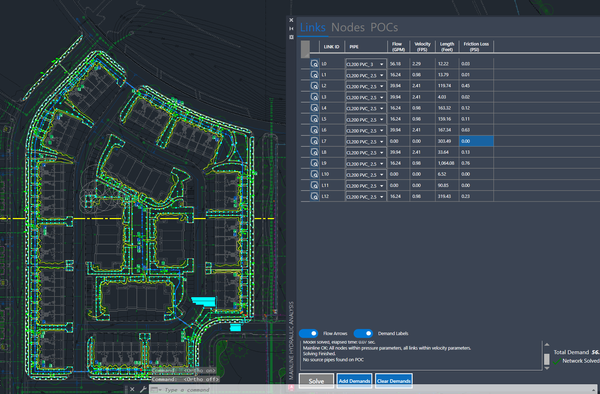Click the Total Demand label
The width and height of the screenshot is (600, 394).
click(x=571, y=352)
